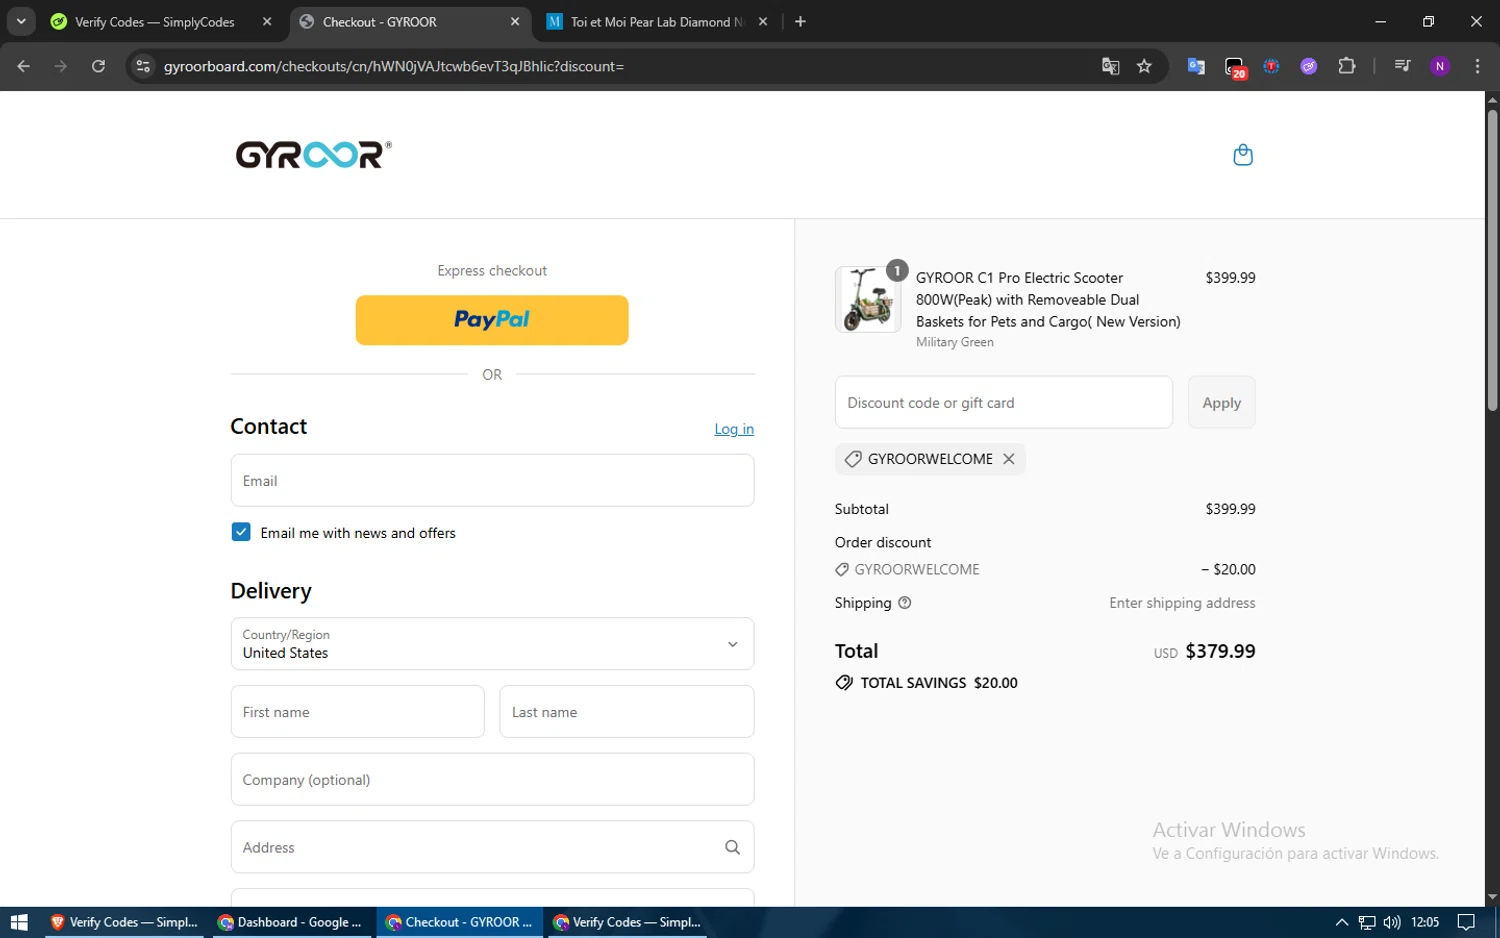Image resolution: width=1500 pixels, height=938 pixels.
Task: Close the Verify Codes — SimplyCodes tab
Action: click(267, 22)
